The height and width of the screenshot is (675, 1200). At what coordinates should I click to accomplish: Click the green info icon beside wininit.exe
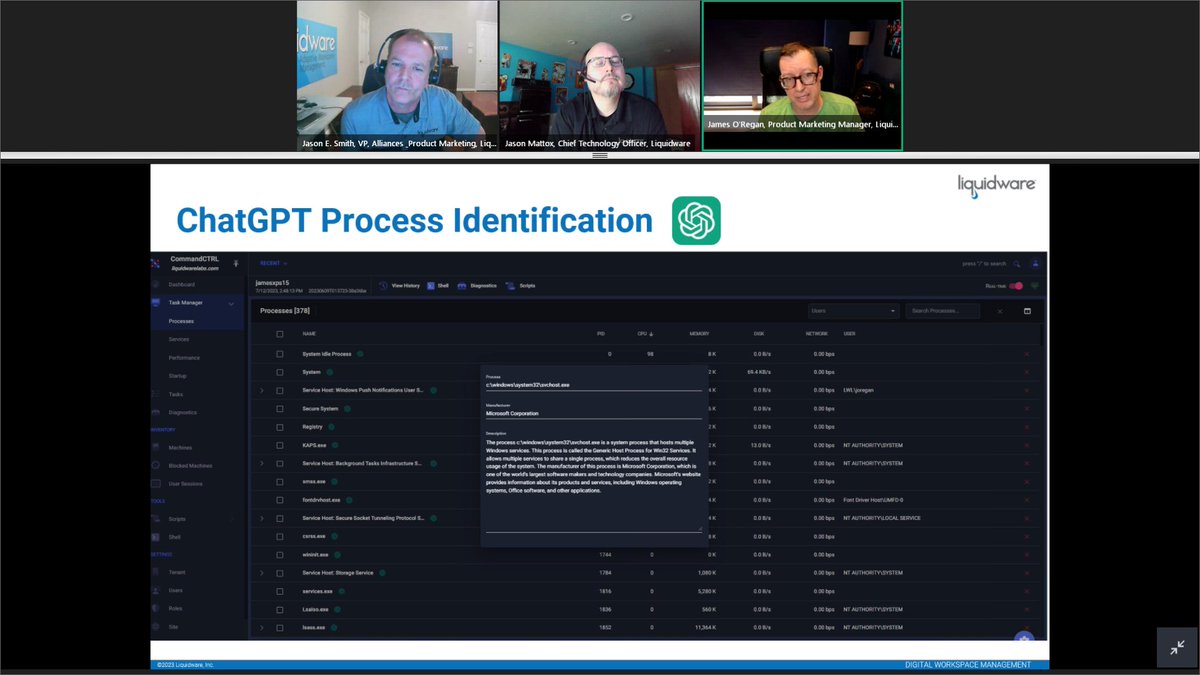coord(338,554)
